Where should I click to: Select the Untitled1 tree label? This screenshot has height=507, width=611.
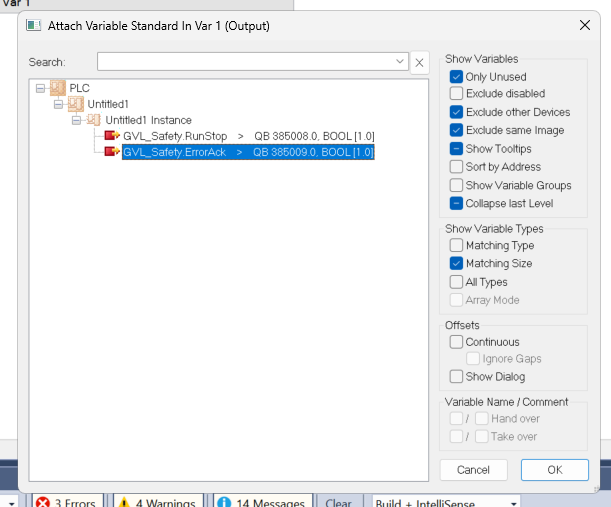pos(108,104)
